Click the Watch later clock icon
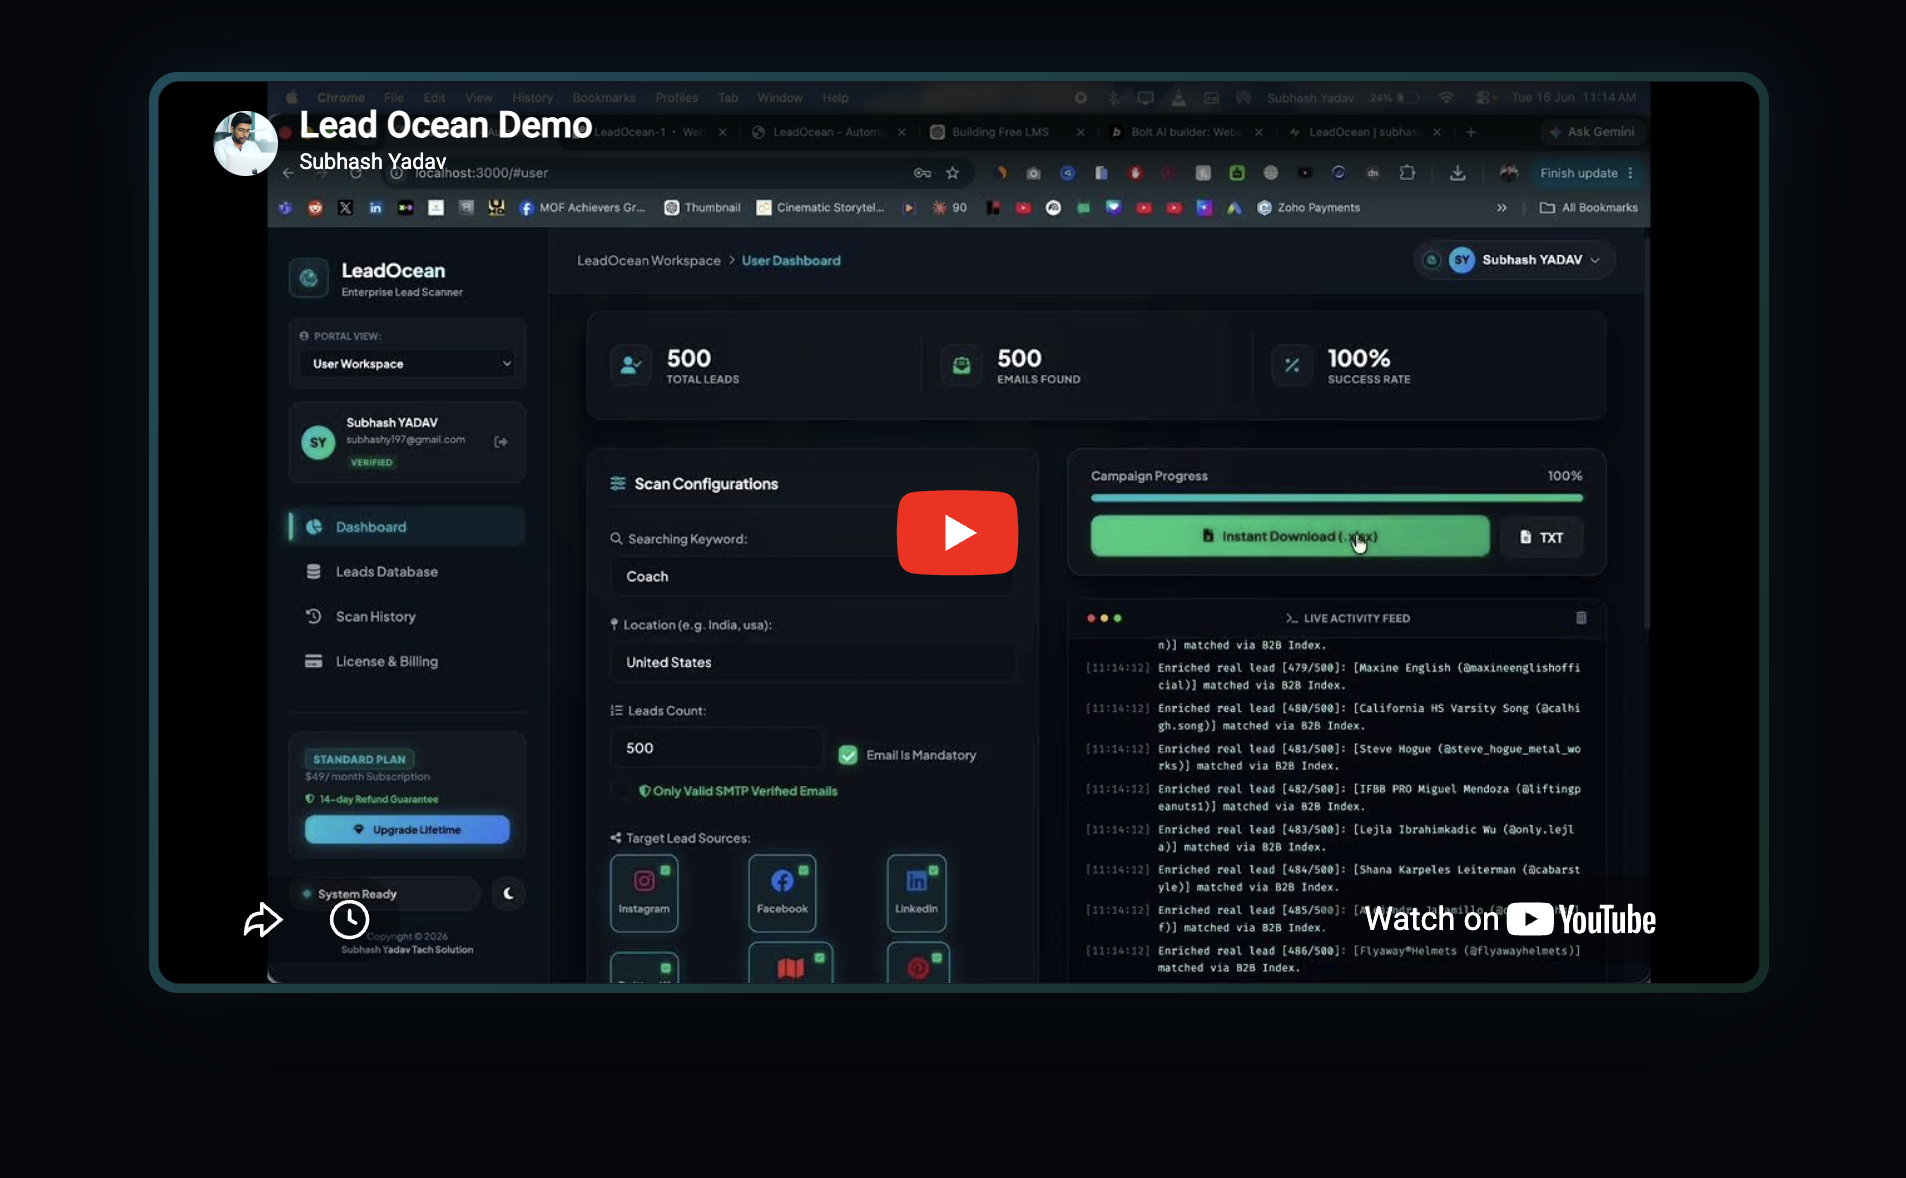 pyautogui.click(x=349, y=919)
